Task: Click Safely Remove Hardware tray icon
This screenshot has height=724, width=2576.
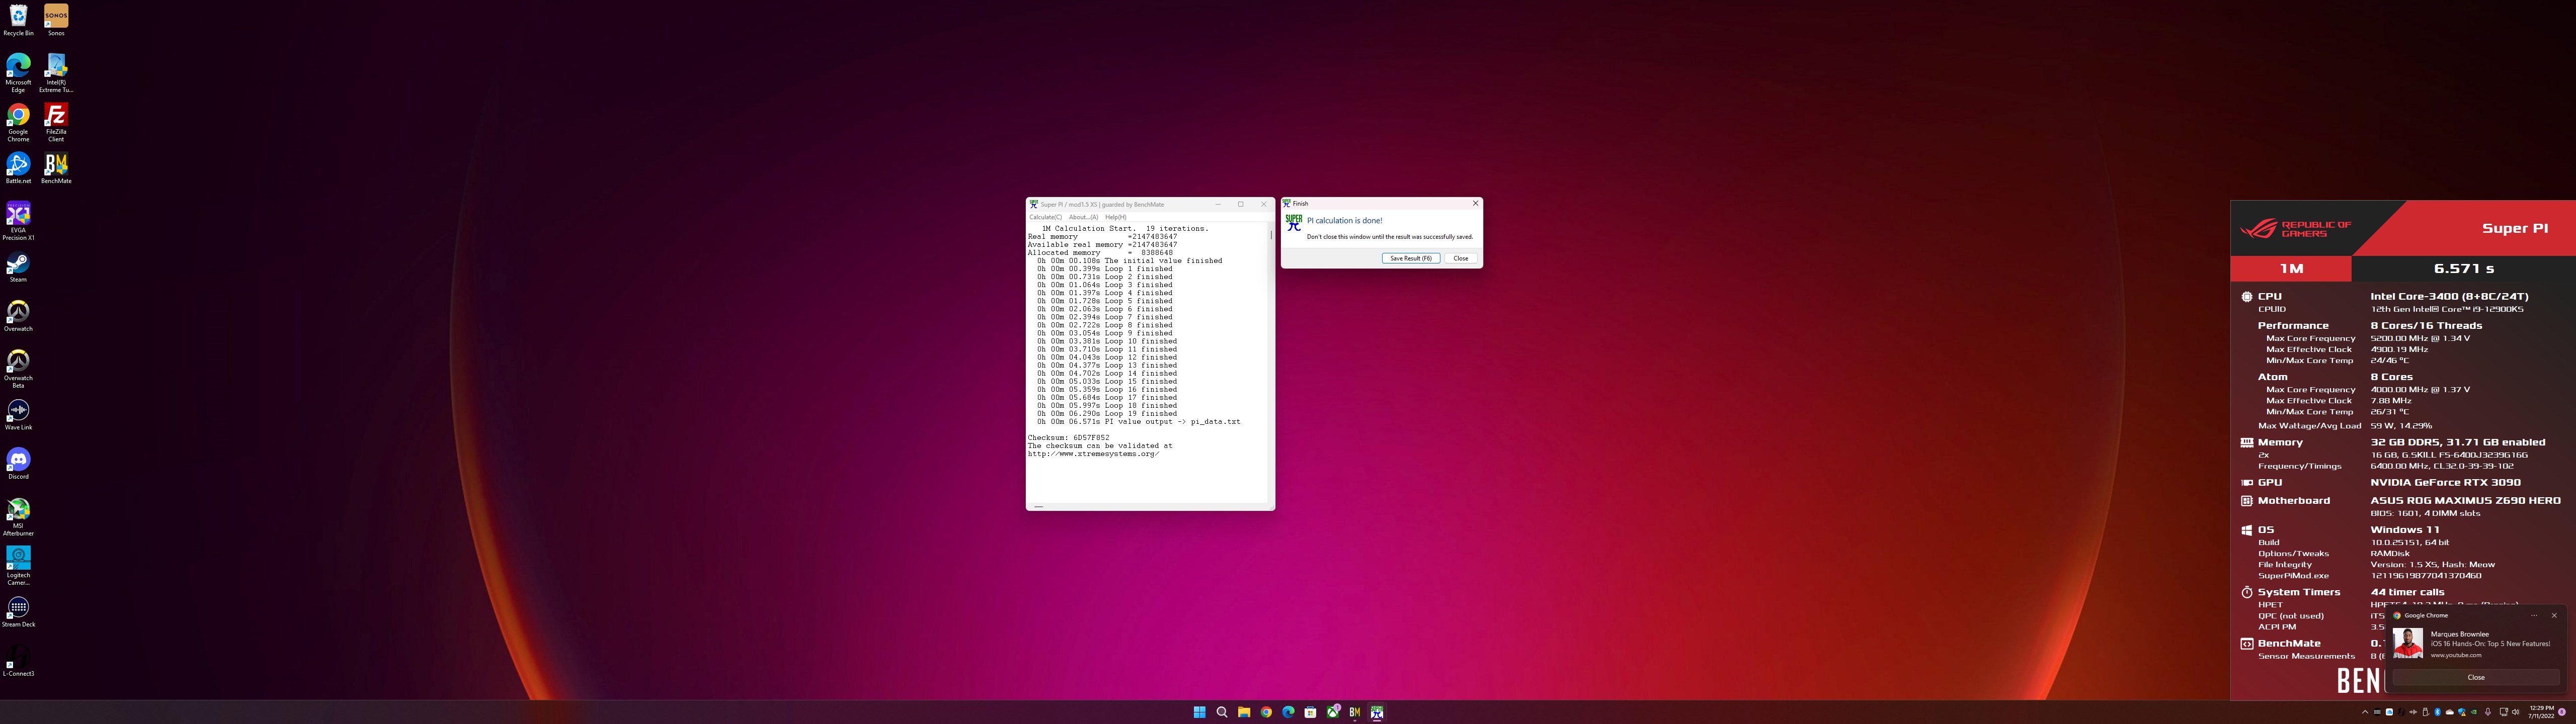Action: click(2426, 712)
